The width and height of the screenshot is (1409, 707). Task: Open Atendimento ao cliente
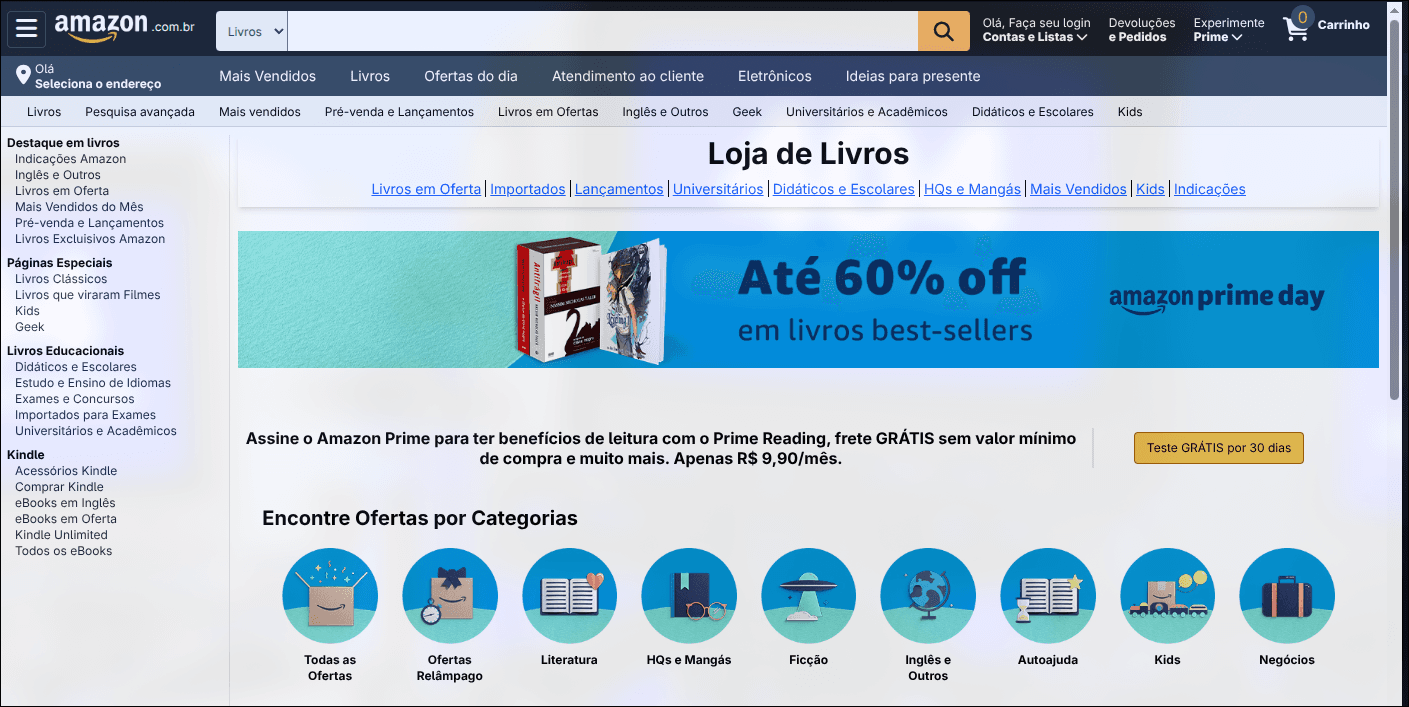[628, 76]
